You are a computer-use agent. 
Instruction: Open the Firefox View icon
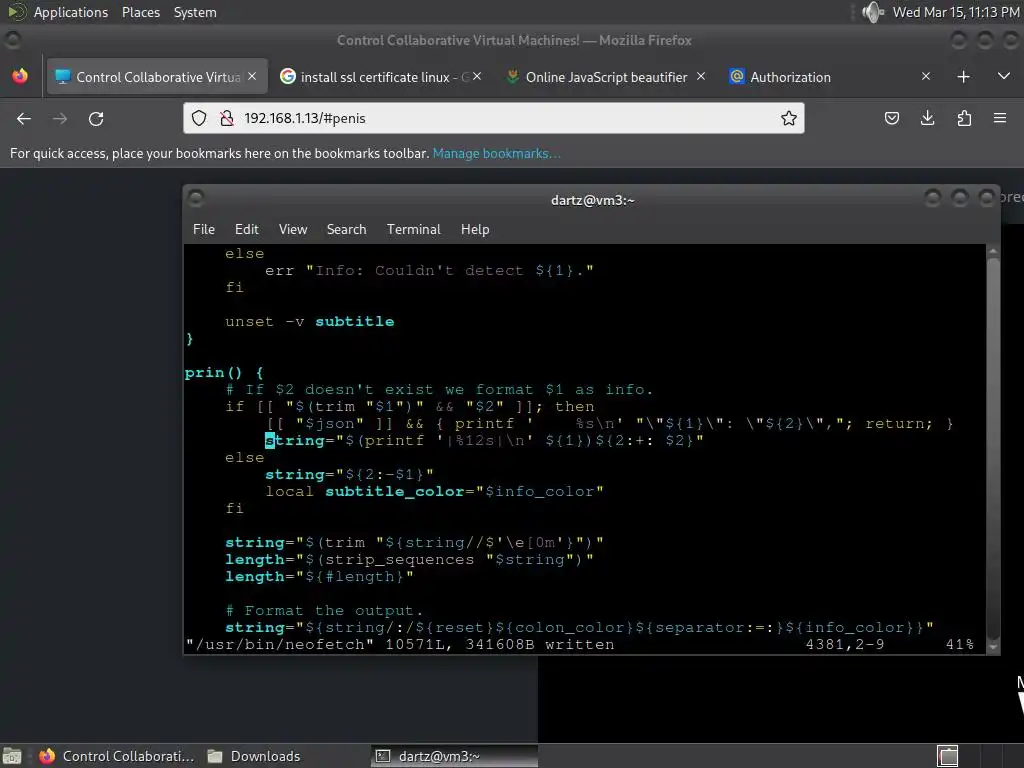tap(20, 76)
